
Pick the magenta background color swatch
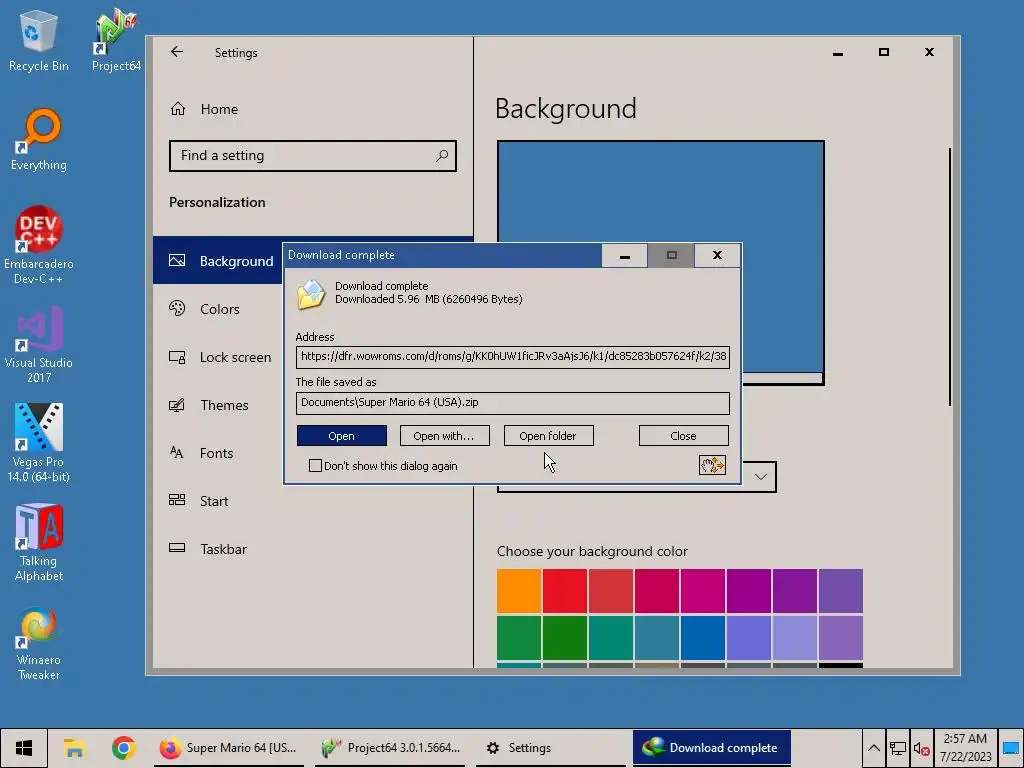coord(703,591)
